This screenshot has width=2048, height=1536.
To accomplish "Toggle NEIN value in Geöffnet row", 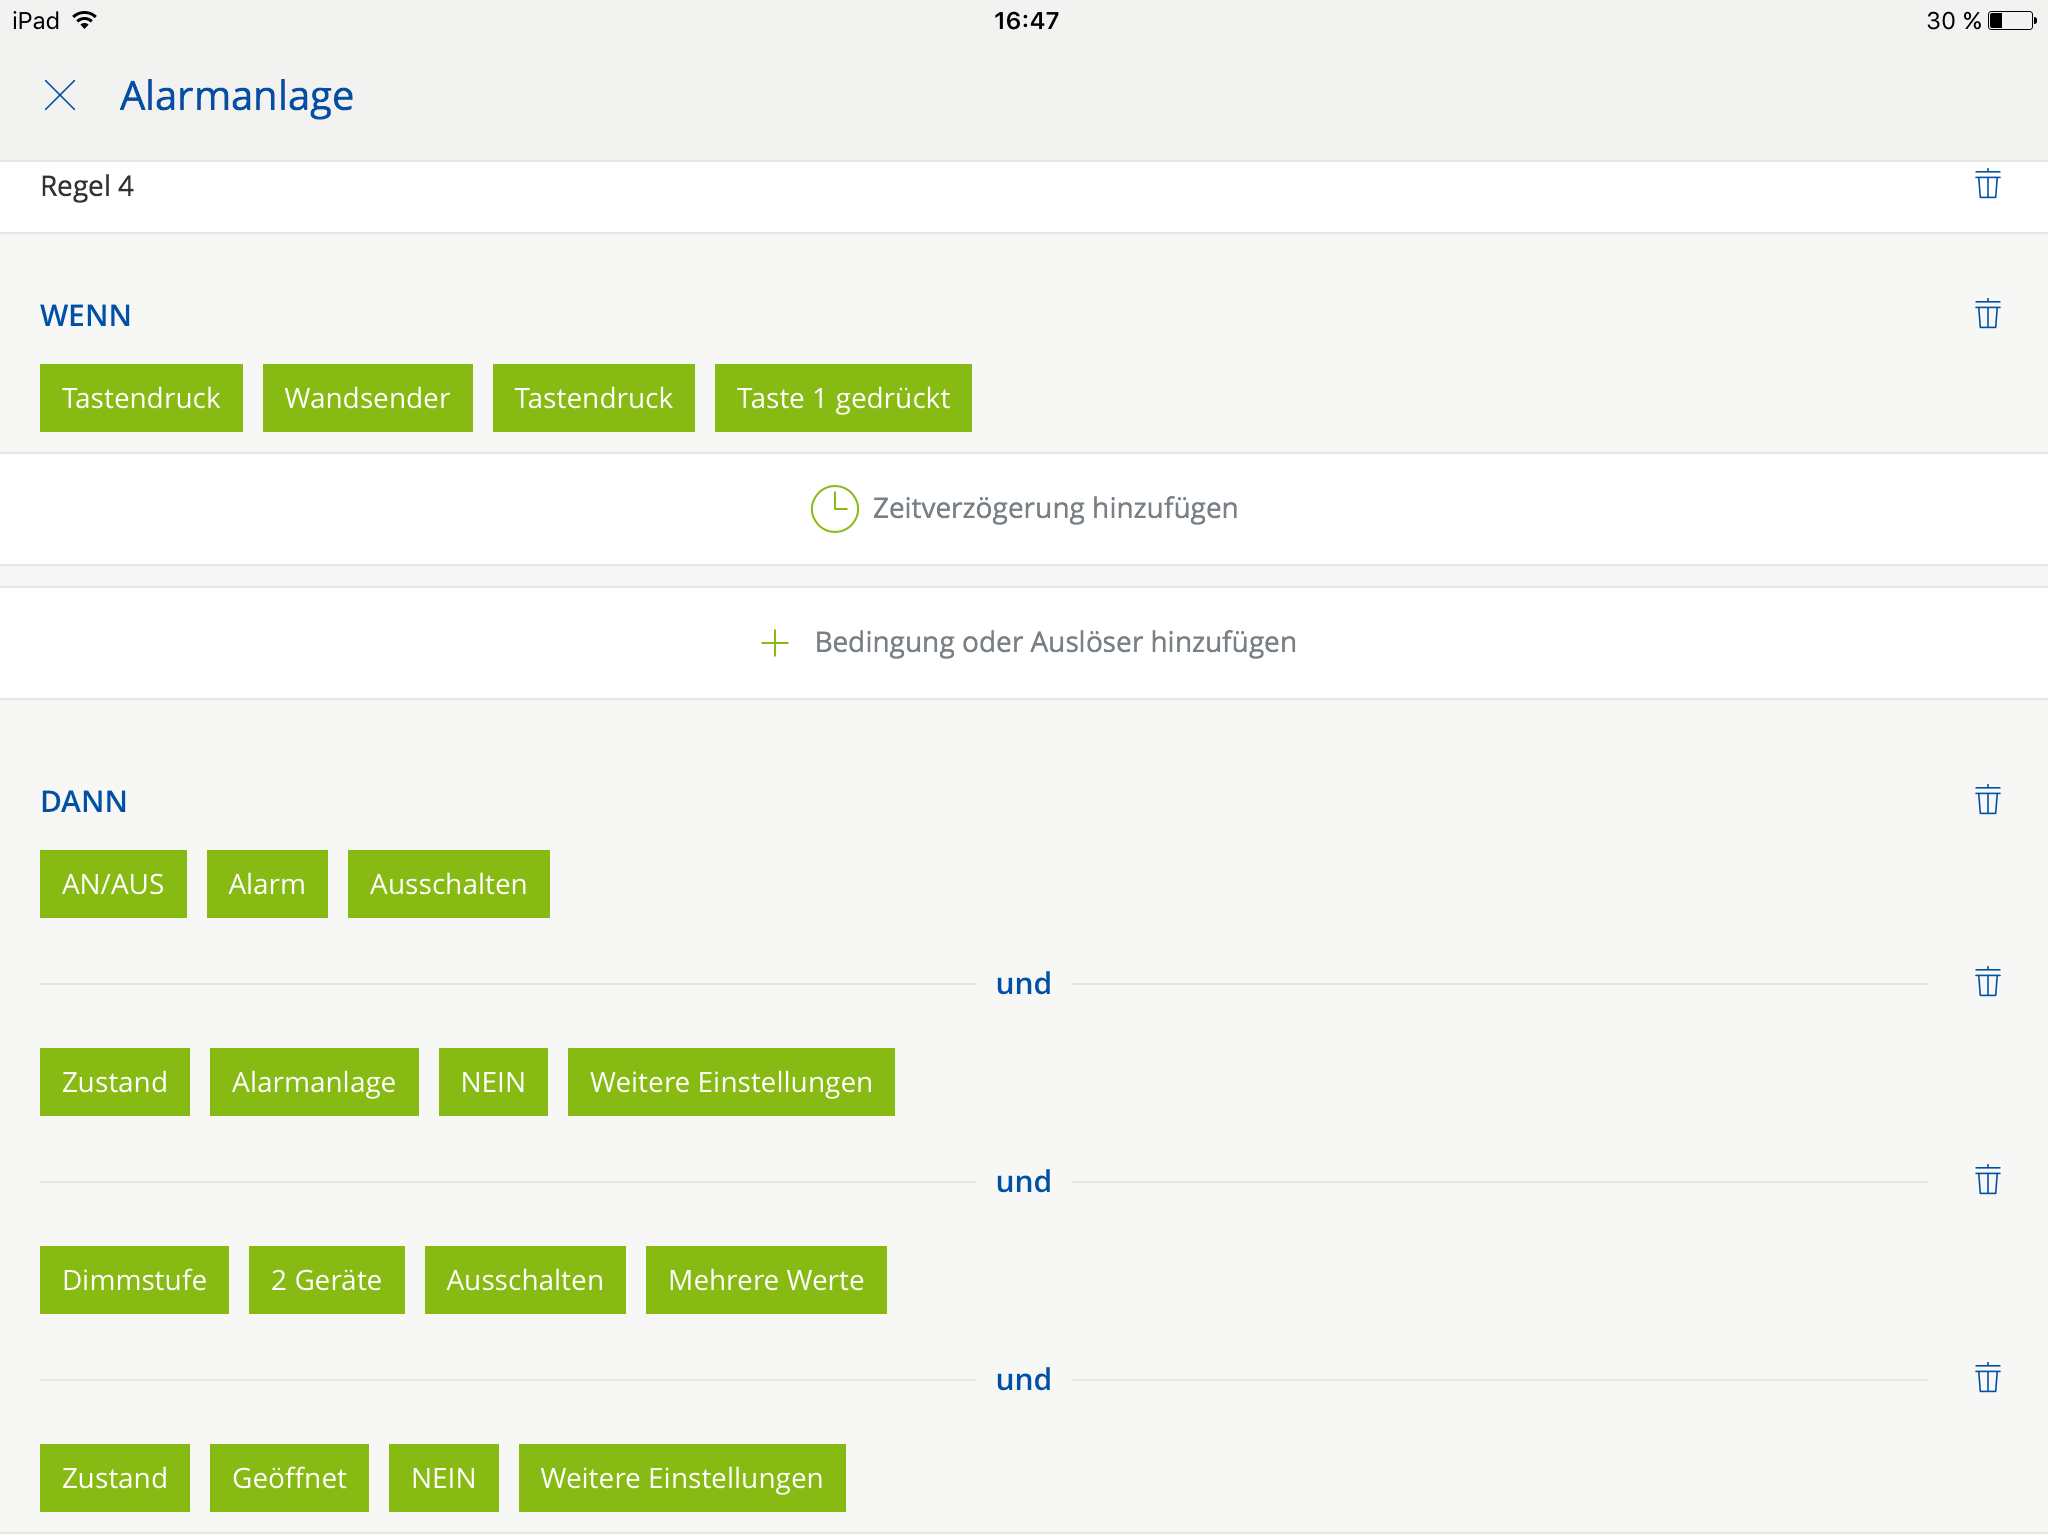I will pyautogui.click(x=443, y=1478).
